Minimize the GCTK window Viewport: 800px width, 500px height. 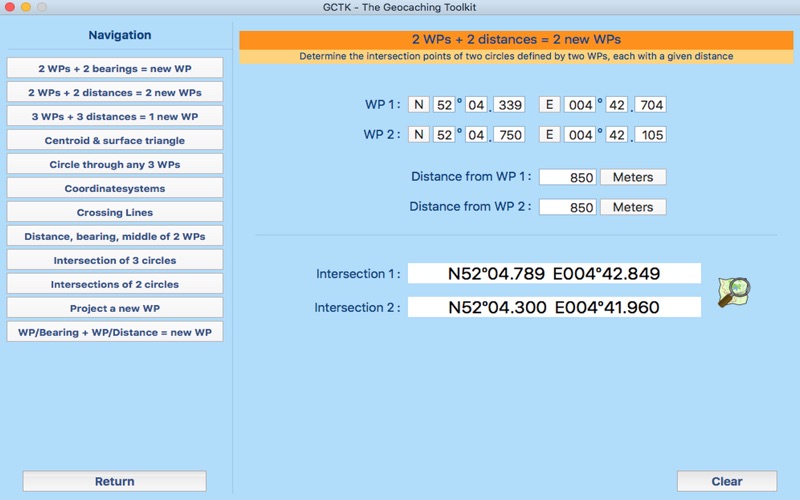tap(26, 7)
